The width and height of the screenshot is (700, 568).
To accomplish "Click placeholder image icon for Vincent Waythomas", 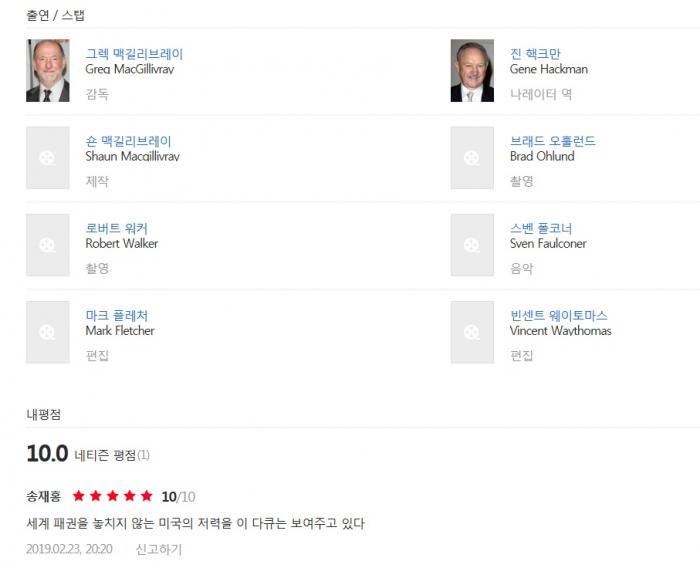I will coord(472,332).
